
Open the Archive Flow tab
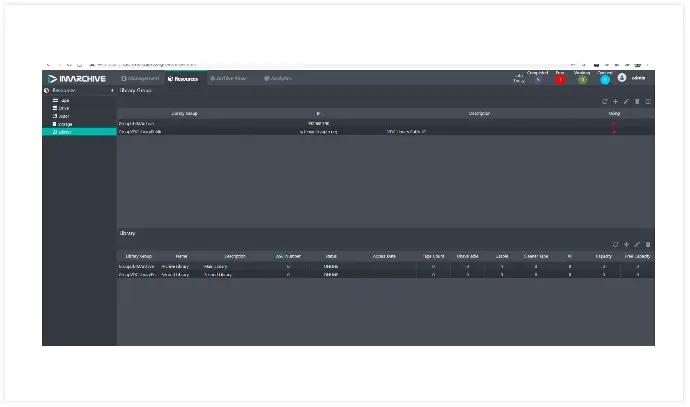[229, 78]
